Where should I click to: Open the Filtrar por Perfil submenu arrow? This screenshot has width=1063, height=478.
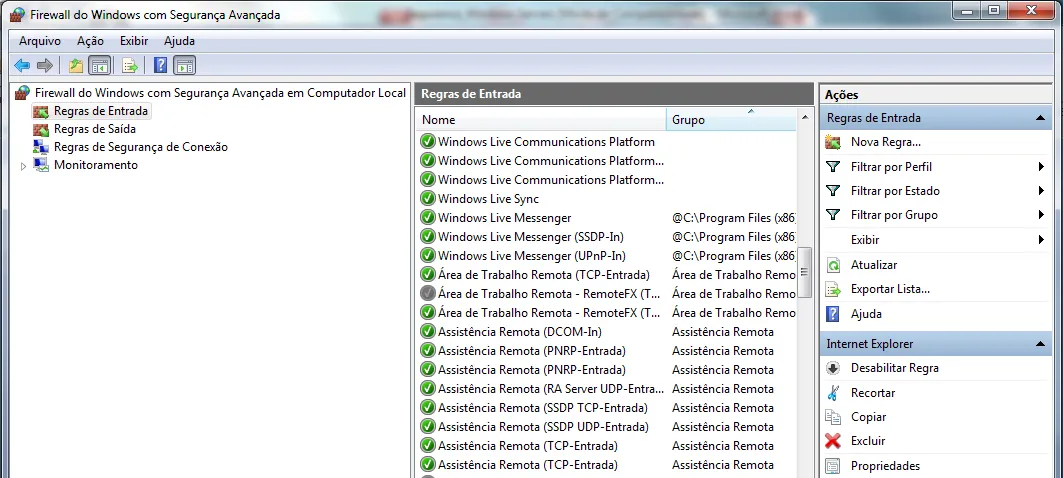point(1041,167)
